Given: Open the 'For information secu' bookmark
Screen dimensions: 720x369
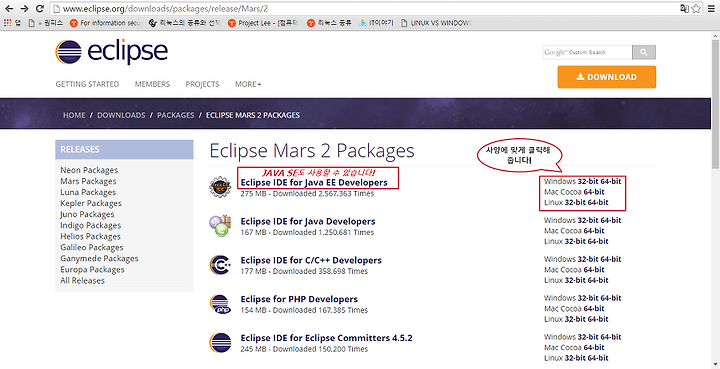Looking at the screenshot, I should point(105,22).
